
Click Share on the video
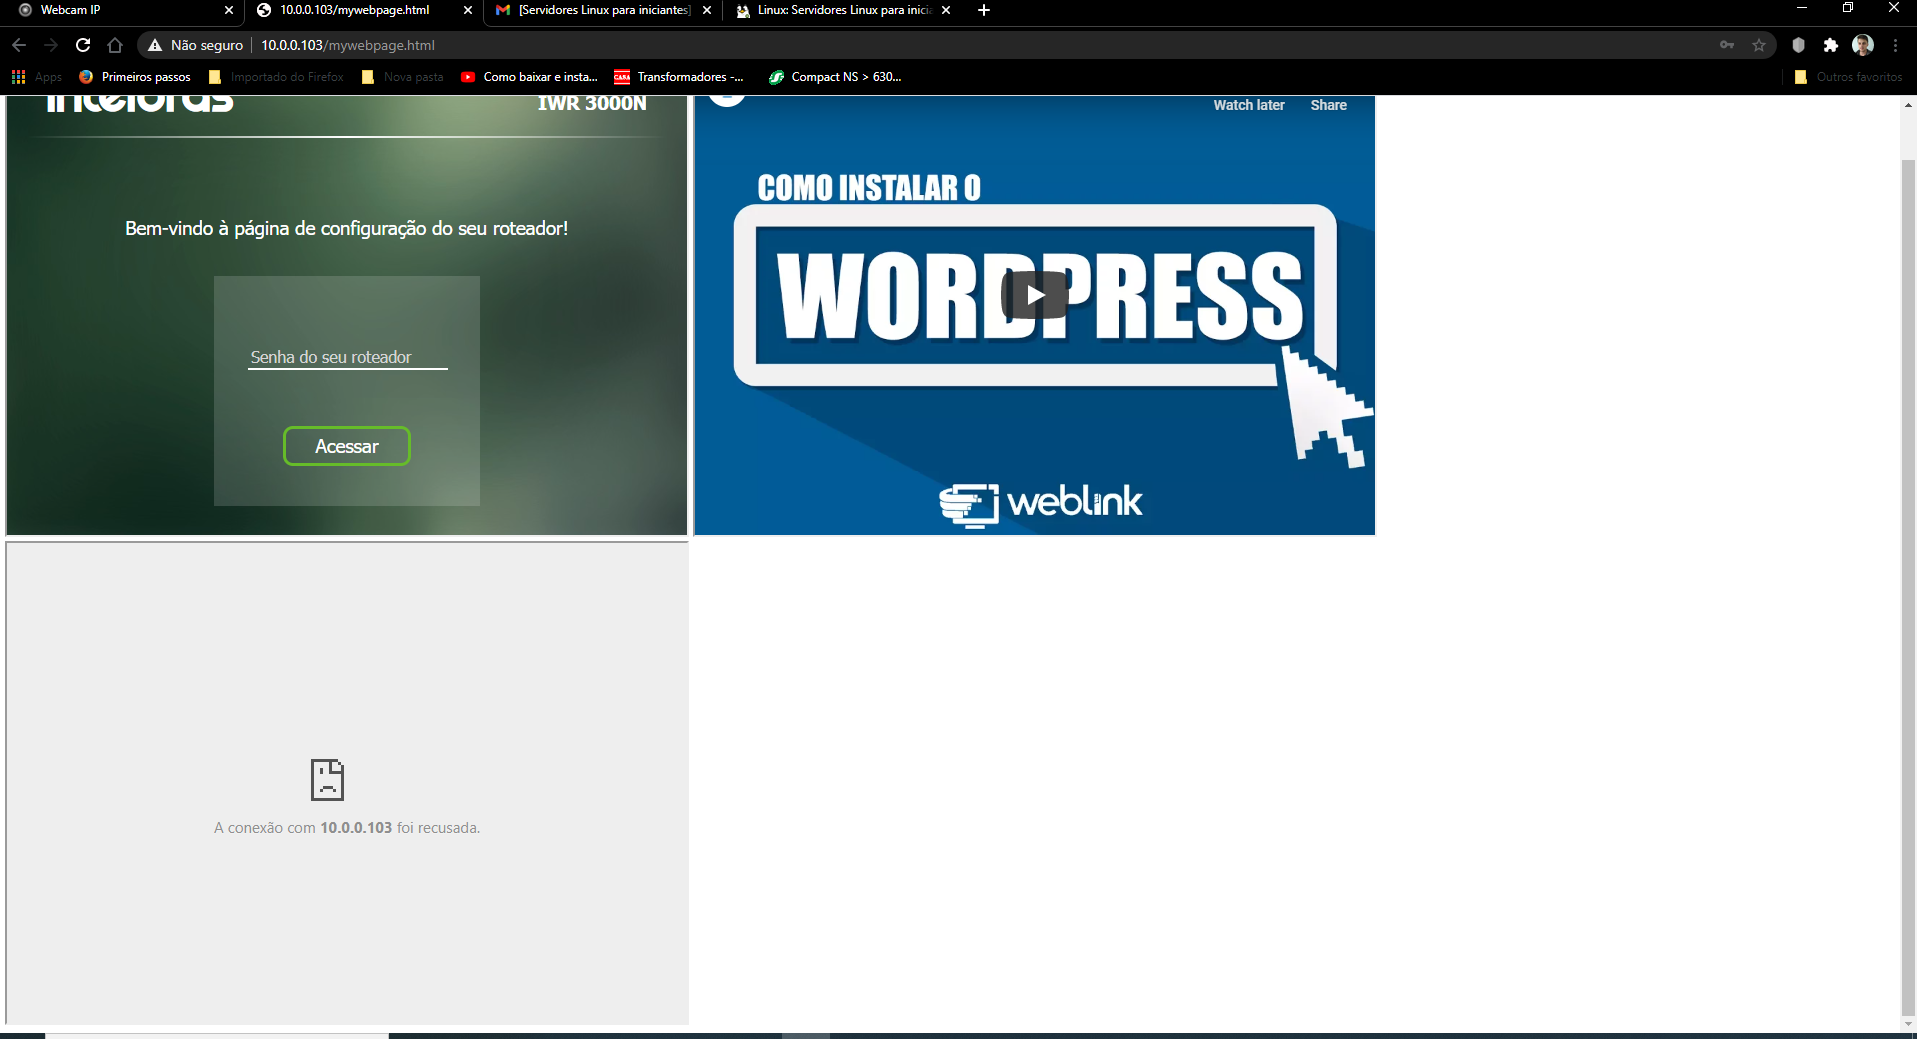point(1329,105)
